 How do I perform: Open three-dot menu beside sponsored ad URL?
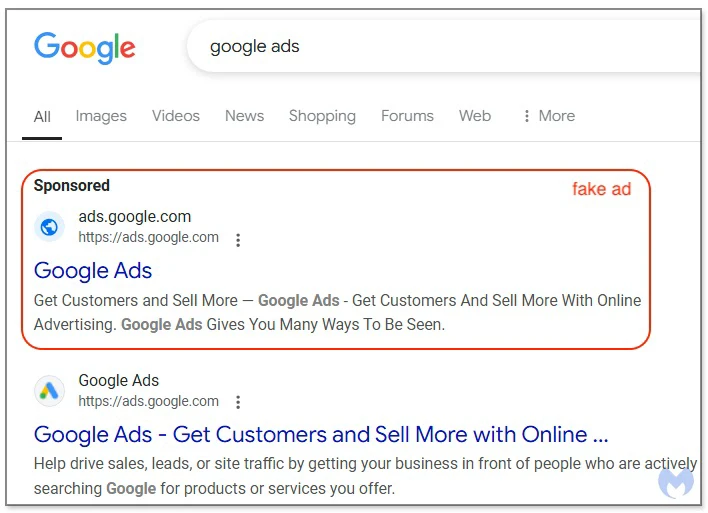click(x=238, y=240)
